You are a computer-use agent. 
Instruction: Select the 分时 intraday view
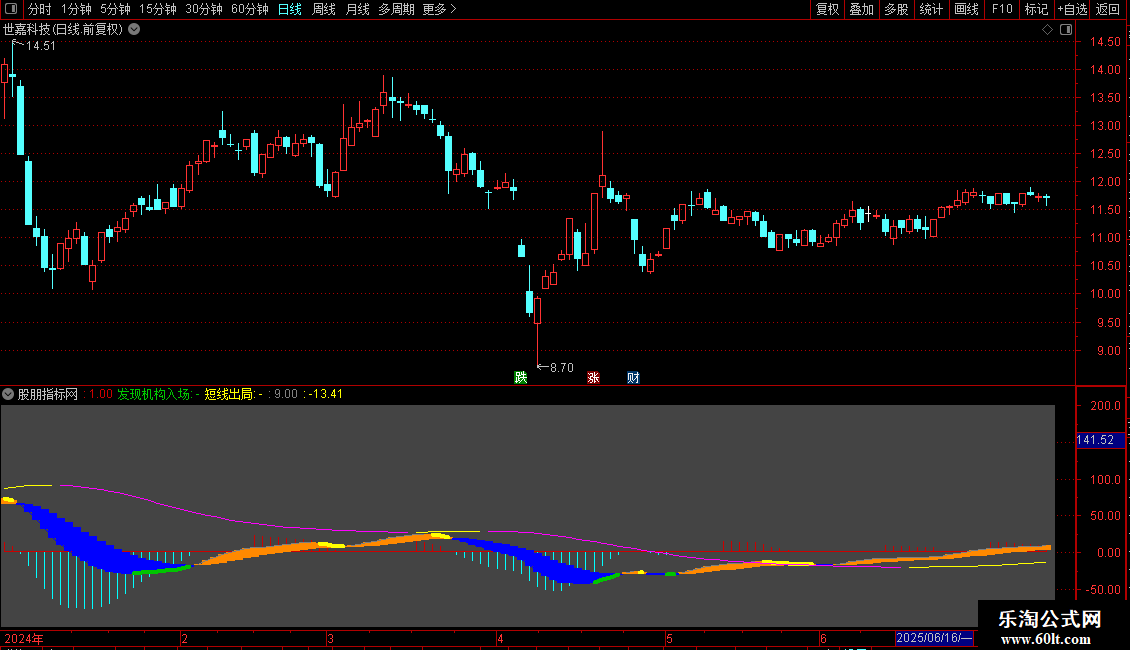40,9
